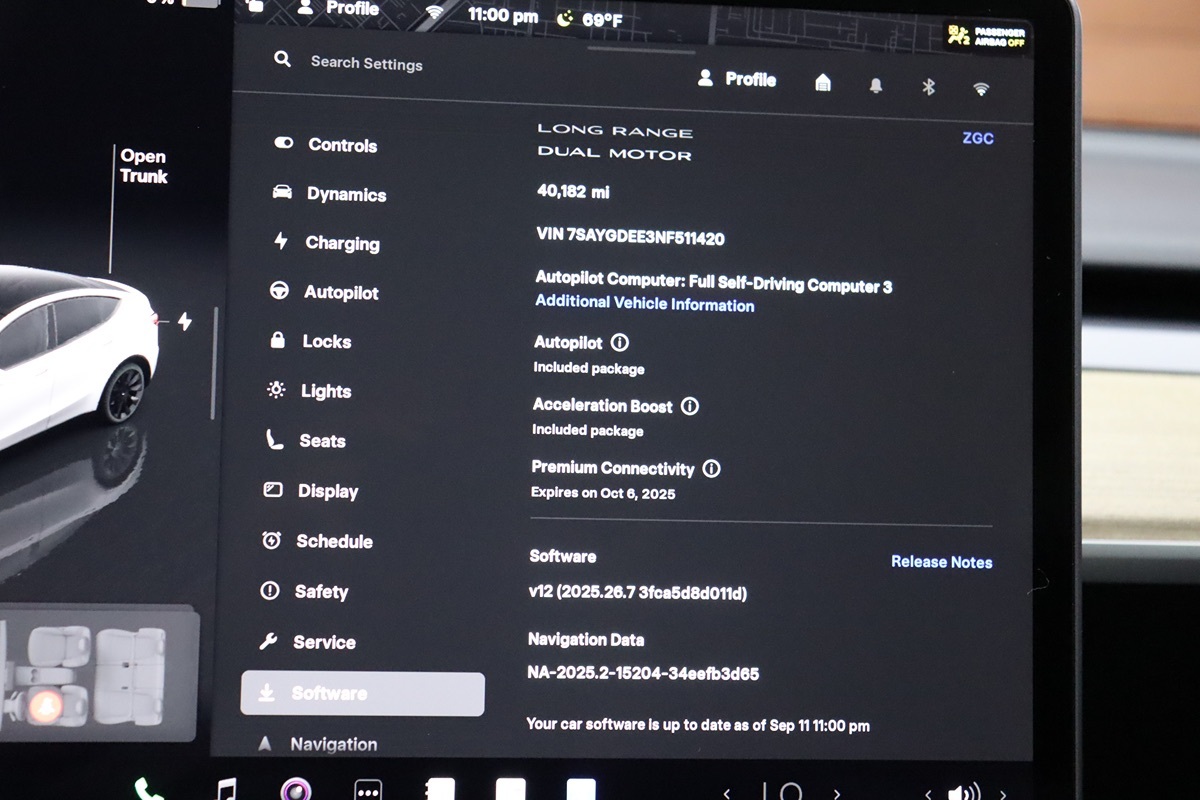
Task: Tap the charge port lightning icon
Action: pyautogui.click(x=185, y=321)
